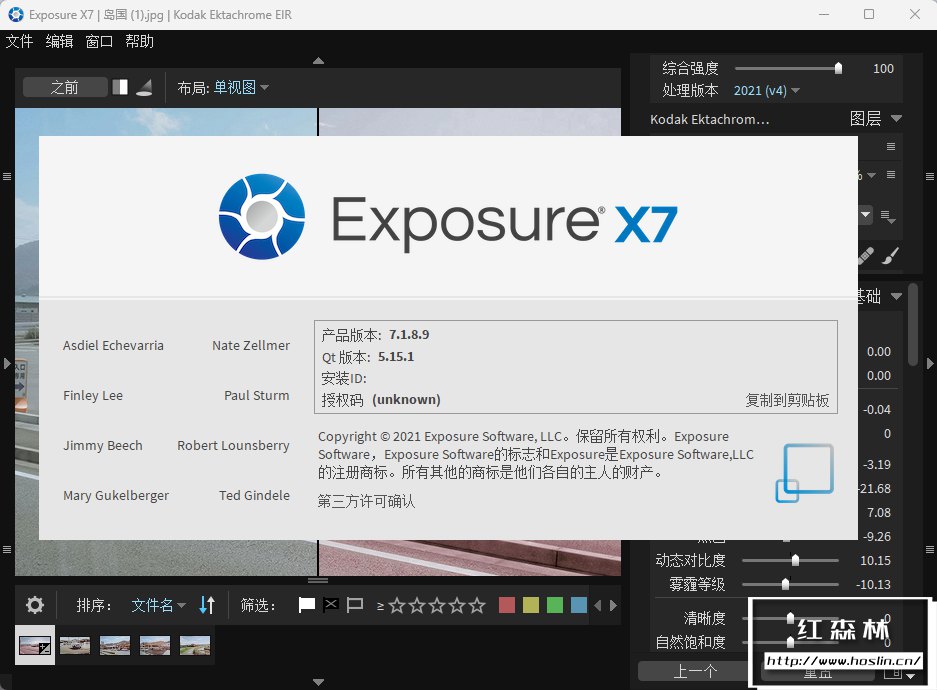Image resolution: width=937 pixels, height=690 pixels.
Task: Collapse the top panel with the up arrow
Action: click(x=319, y=60)
